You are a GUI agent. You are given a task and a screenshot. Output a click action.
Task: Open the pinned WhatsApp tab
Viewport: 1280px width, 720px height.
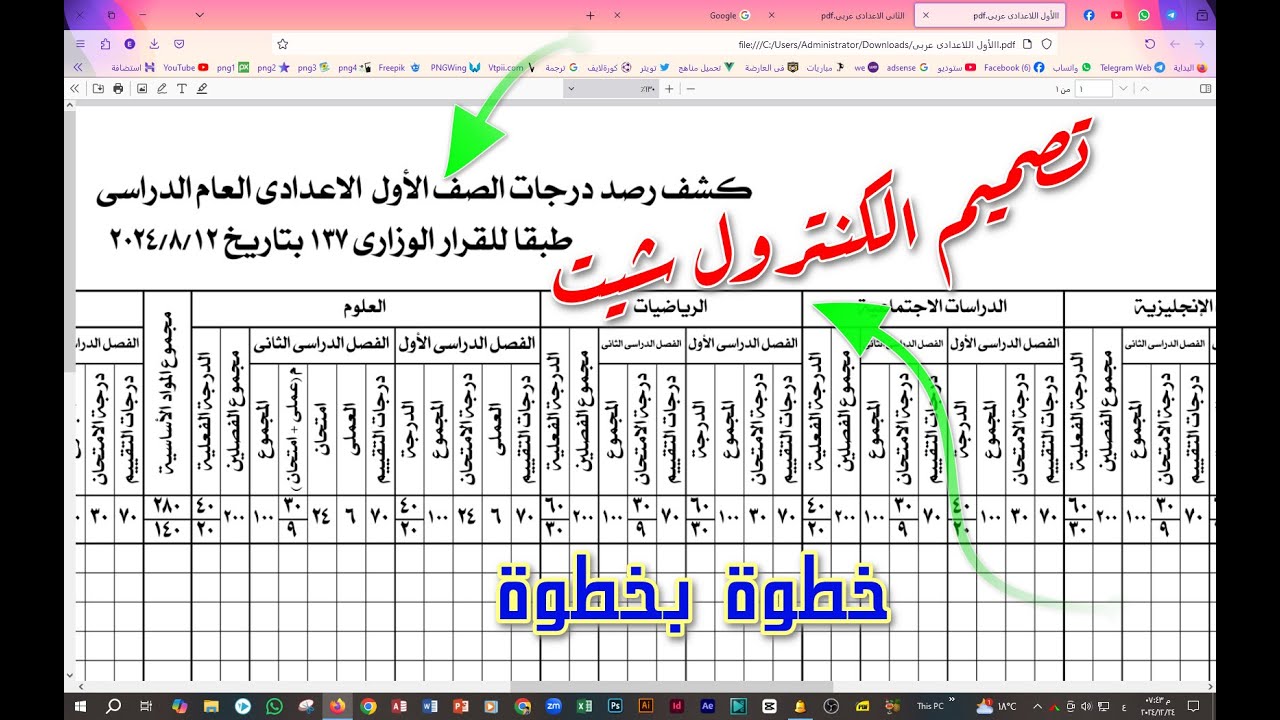pos(1144,15)
